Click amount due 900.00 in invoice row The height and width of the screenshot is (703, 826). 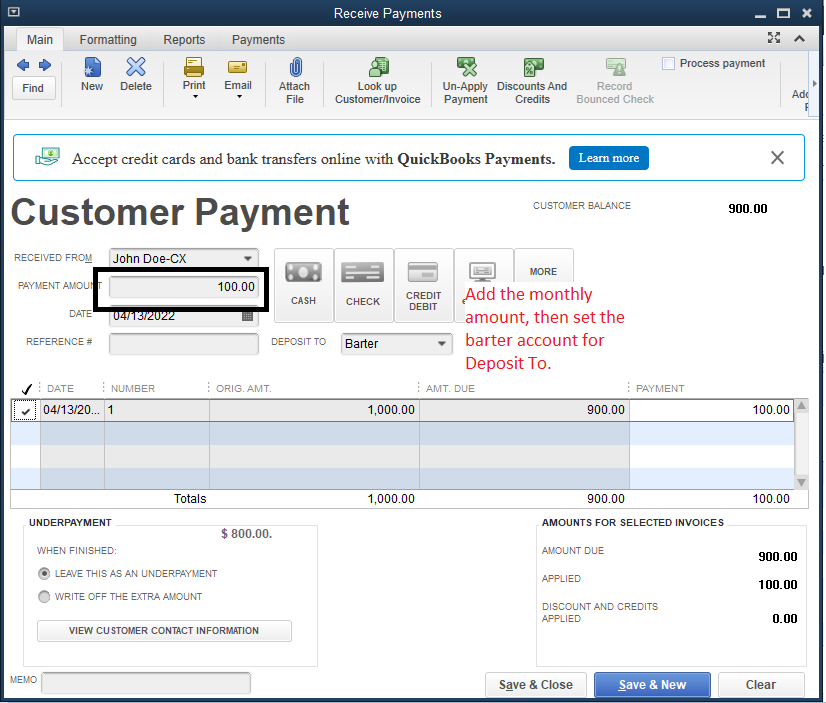point(524,410)
